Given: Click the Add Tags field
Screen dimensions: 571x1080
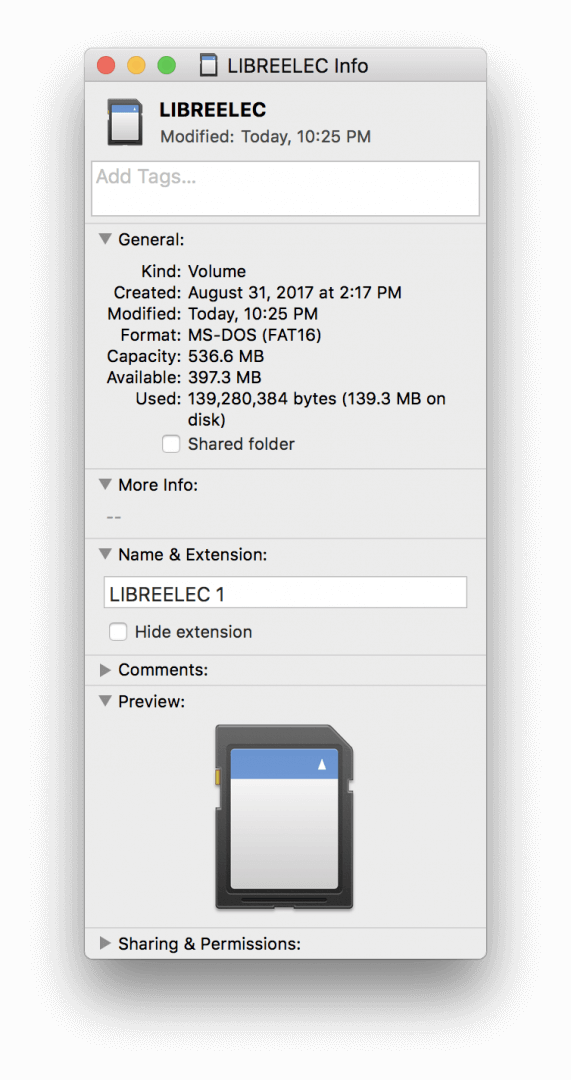Looking at the screenshot, I should pos(285,189).
